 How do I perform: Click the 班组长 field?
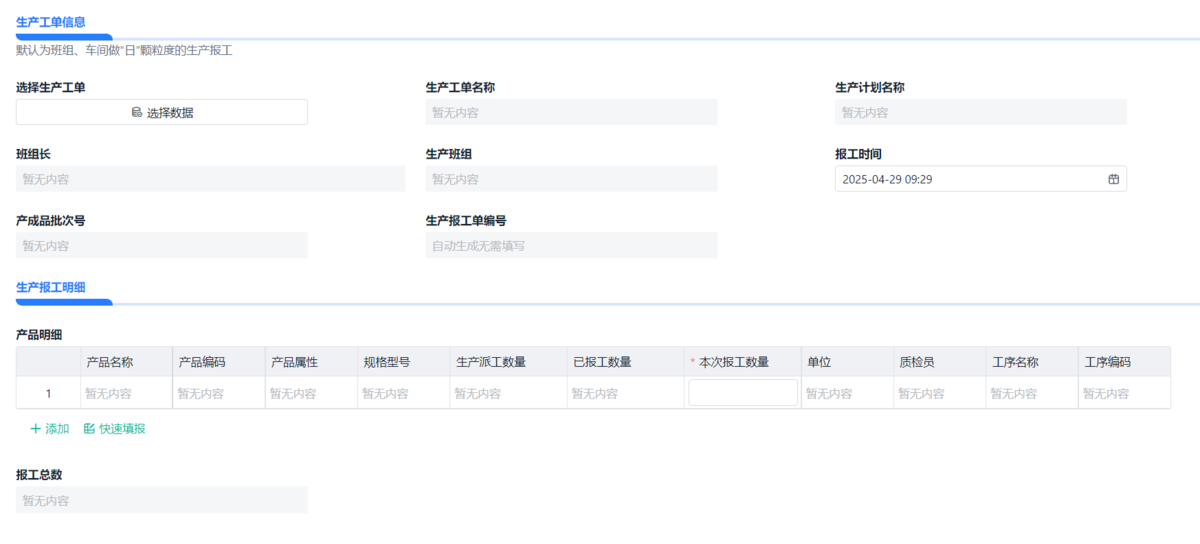click(x=211, y=179)
